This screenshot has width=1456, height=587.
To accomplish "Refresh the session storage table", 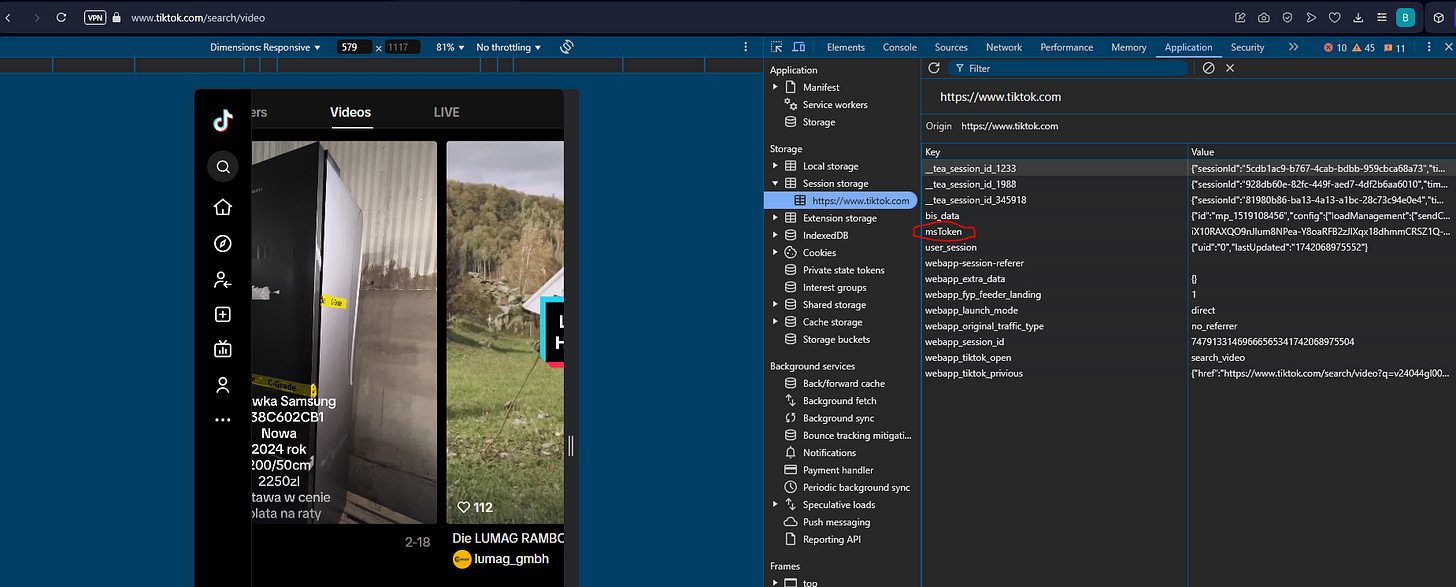I will (934, 68).
